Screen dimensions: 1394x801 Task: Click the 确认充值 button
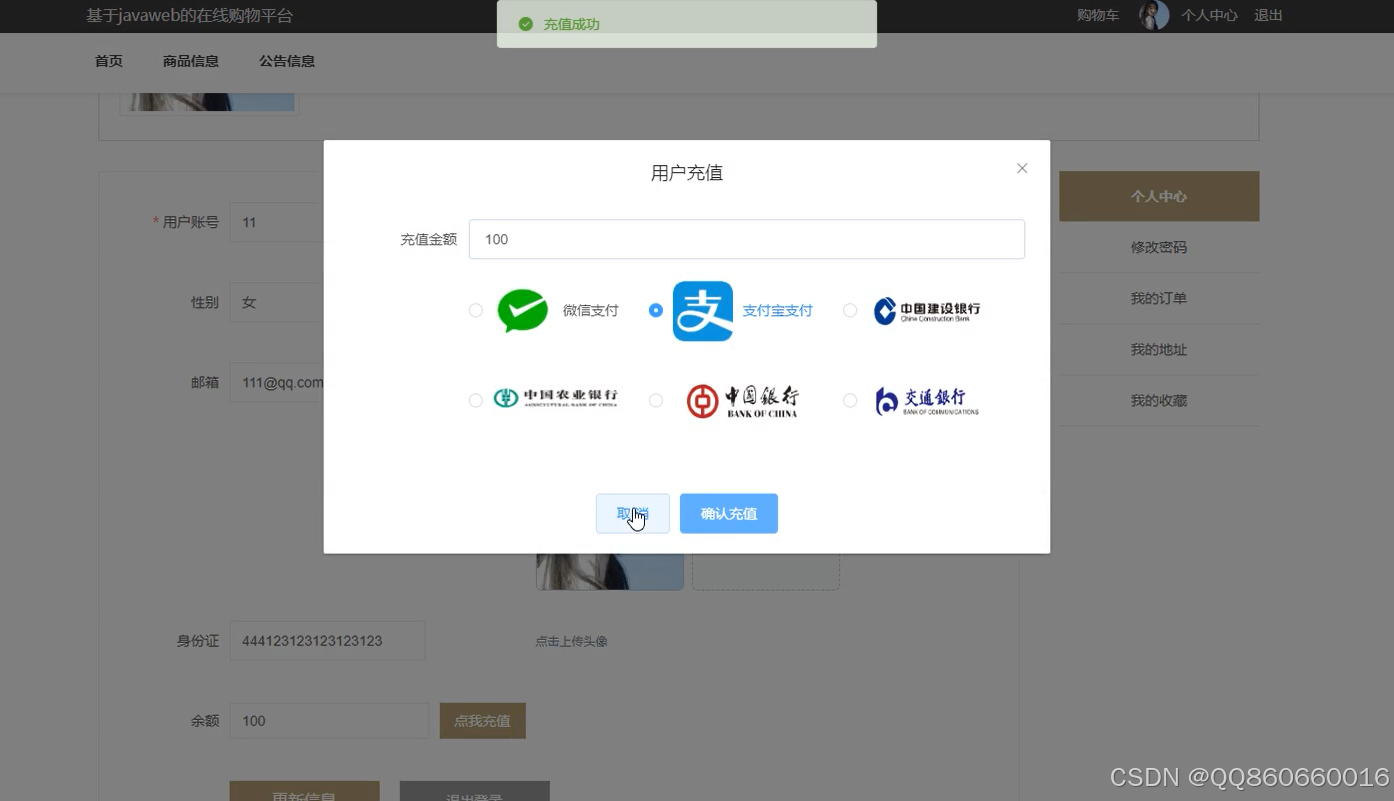(729, 513)
